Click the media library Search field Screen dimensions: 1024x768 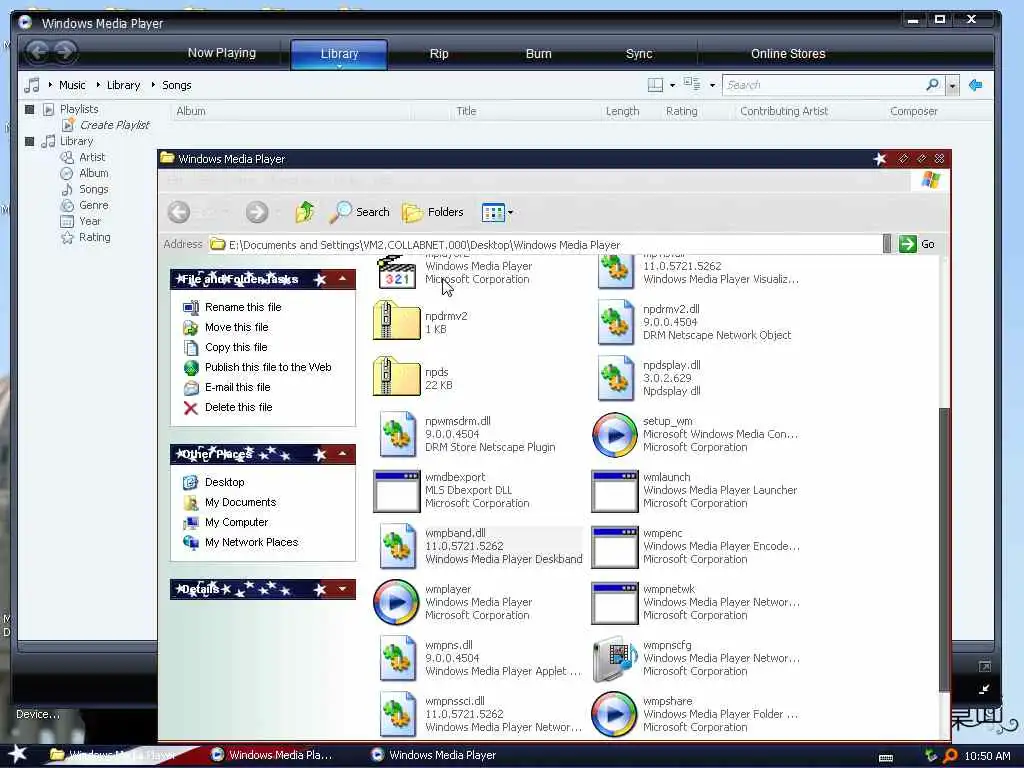pos(823,85)
